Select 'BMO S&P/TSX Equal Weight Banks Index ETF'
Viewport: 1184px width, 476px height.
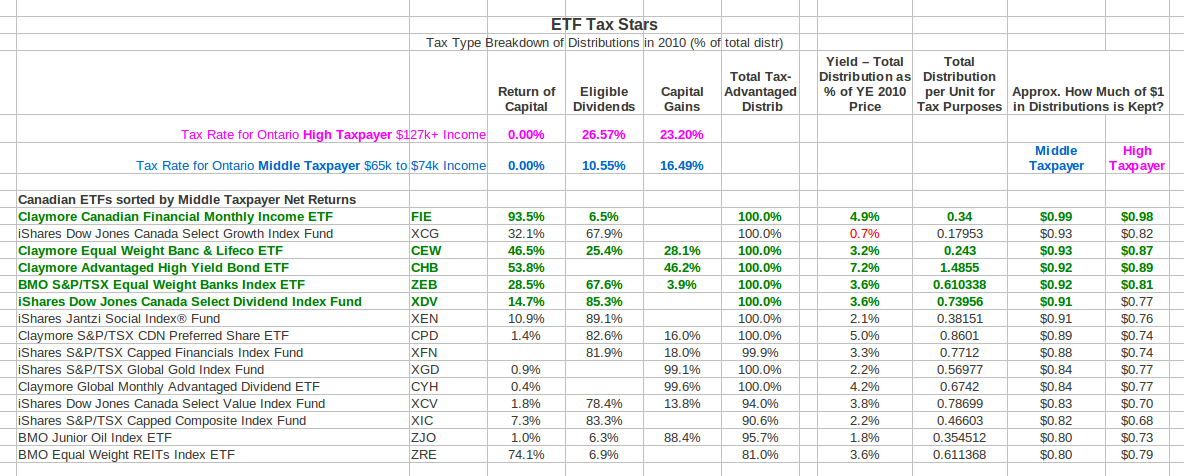coord(161,284)
